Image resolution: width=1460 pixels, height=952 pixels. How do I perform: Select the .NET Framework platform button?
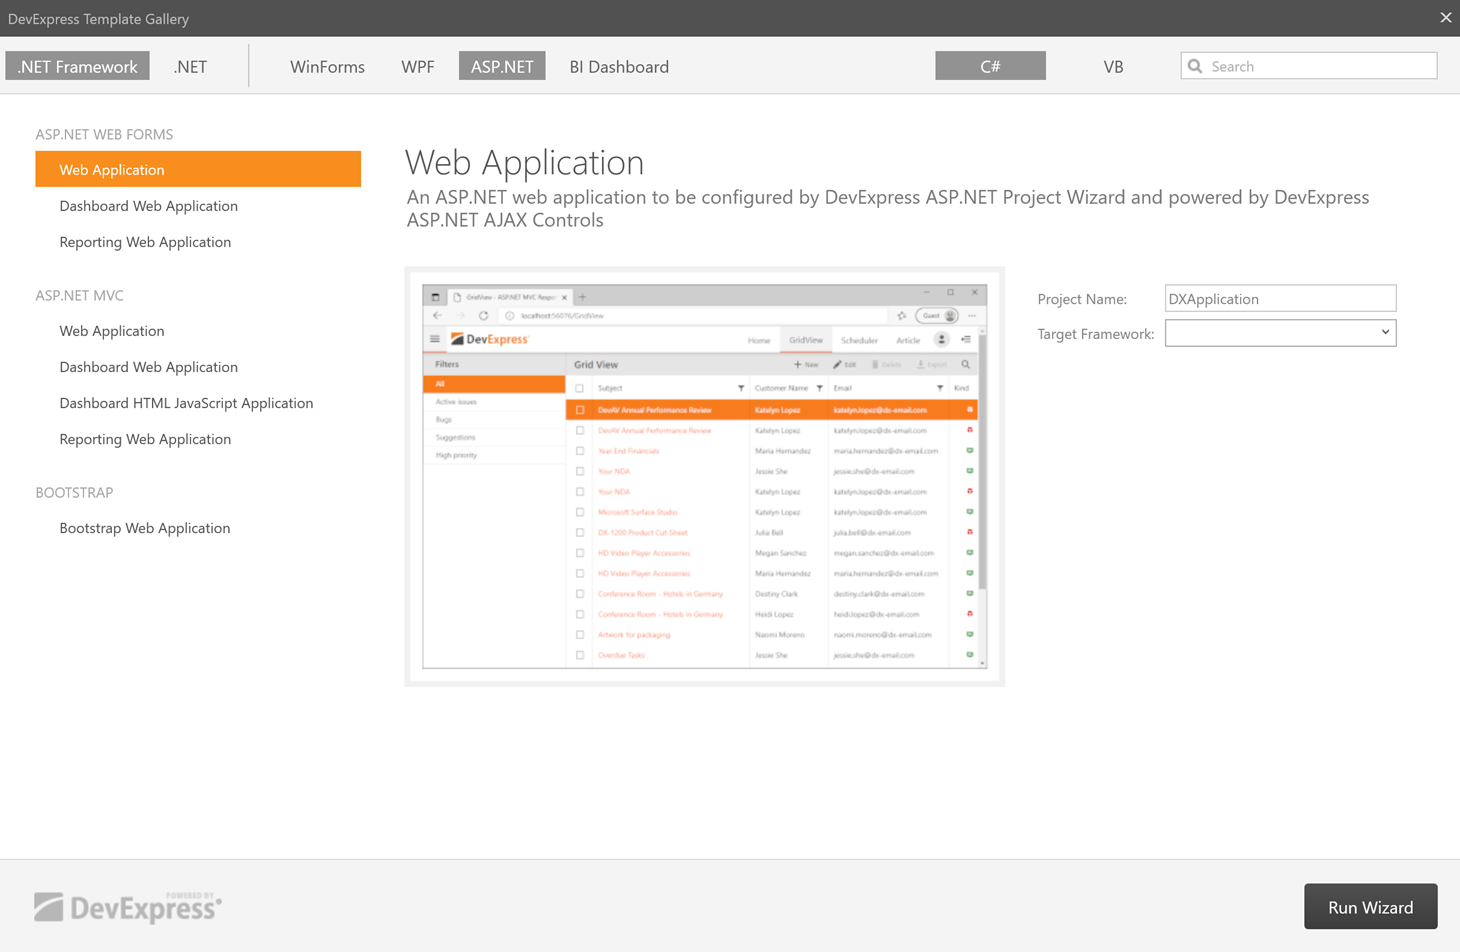pyautogui.click(x=77, y=66)
